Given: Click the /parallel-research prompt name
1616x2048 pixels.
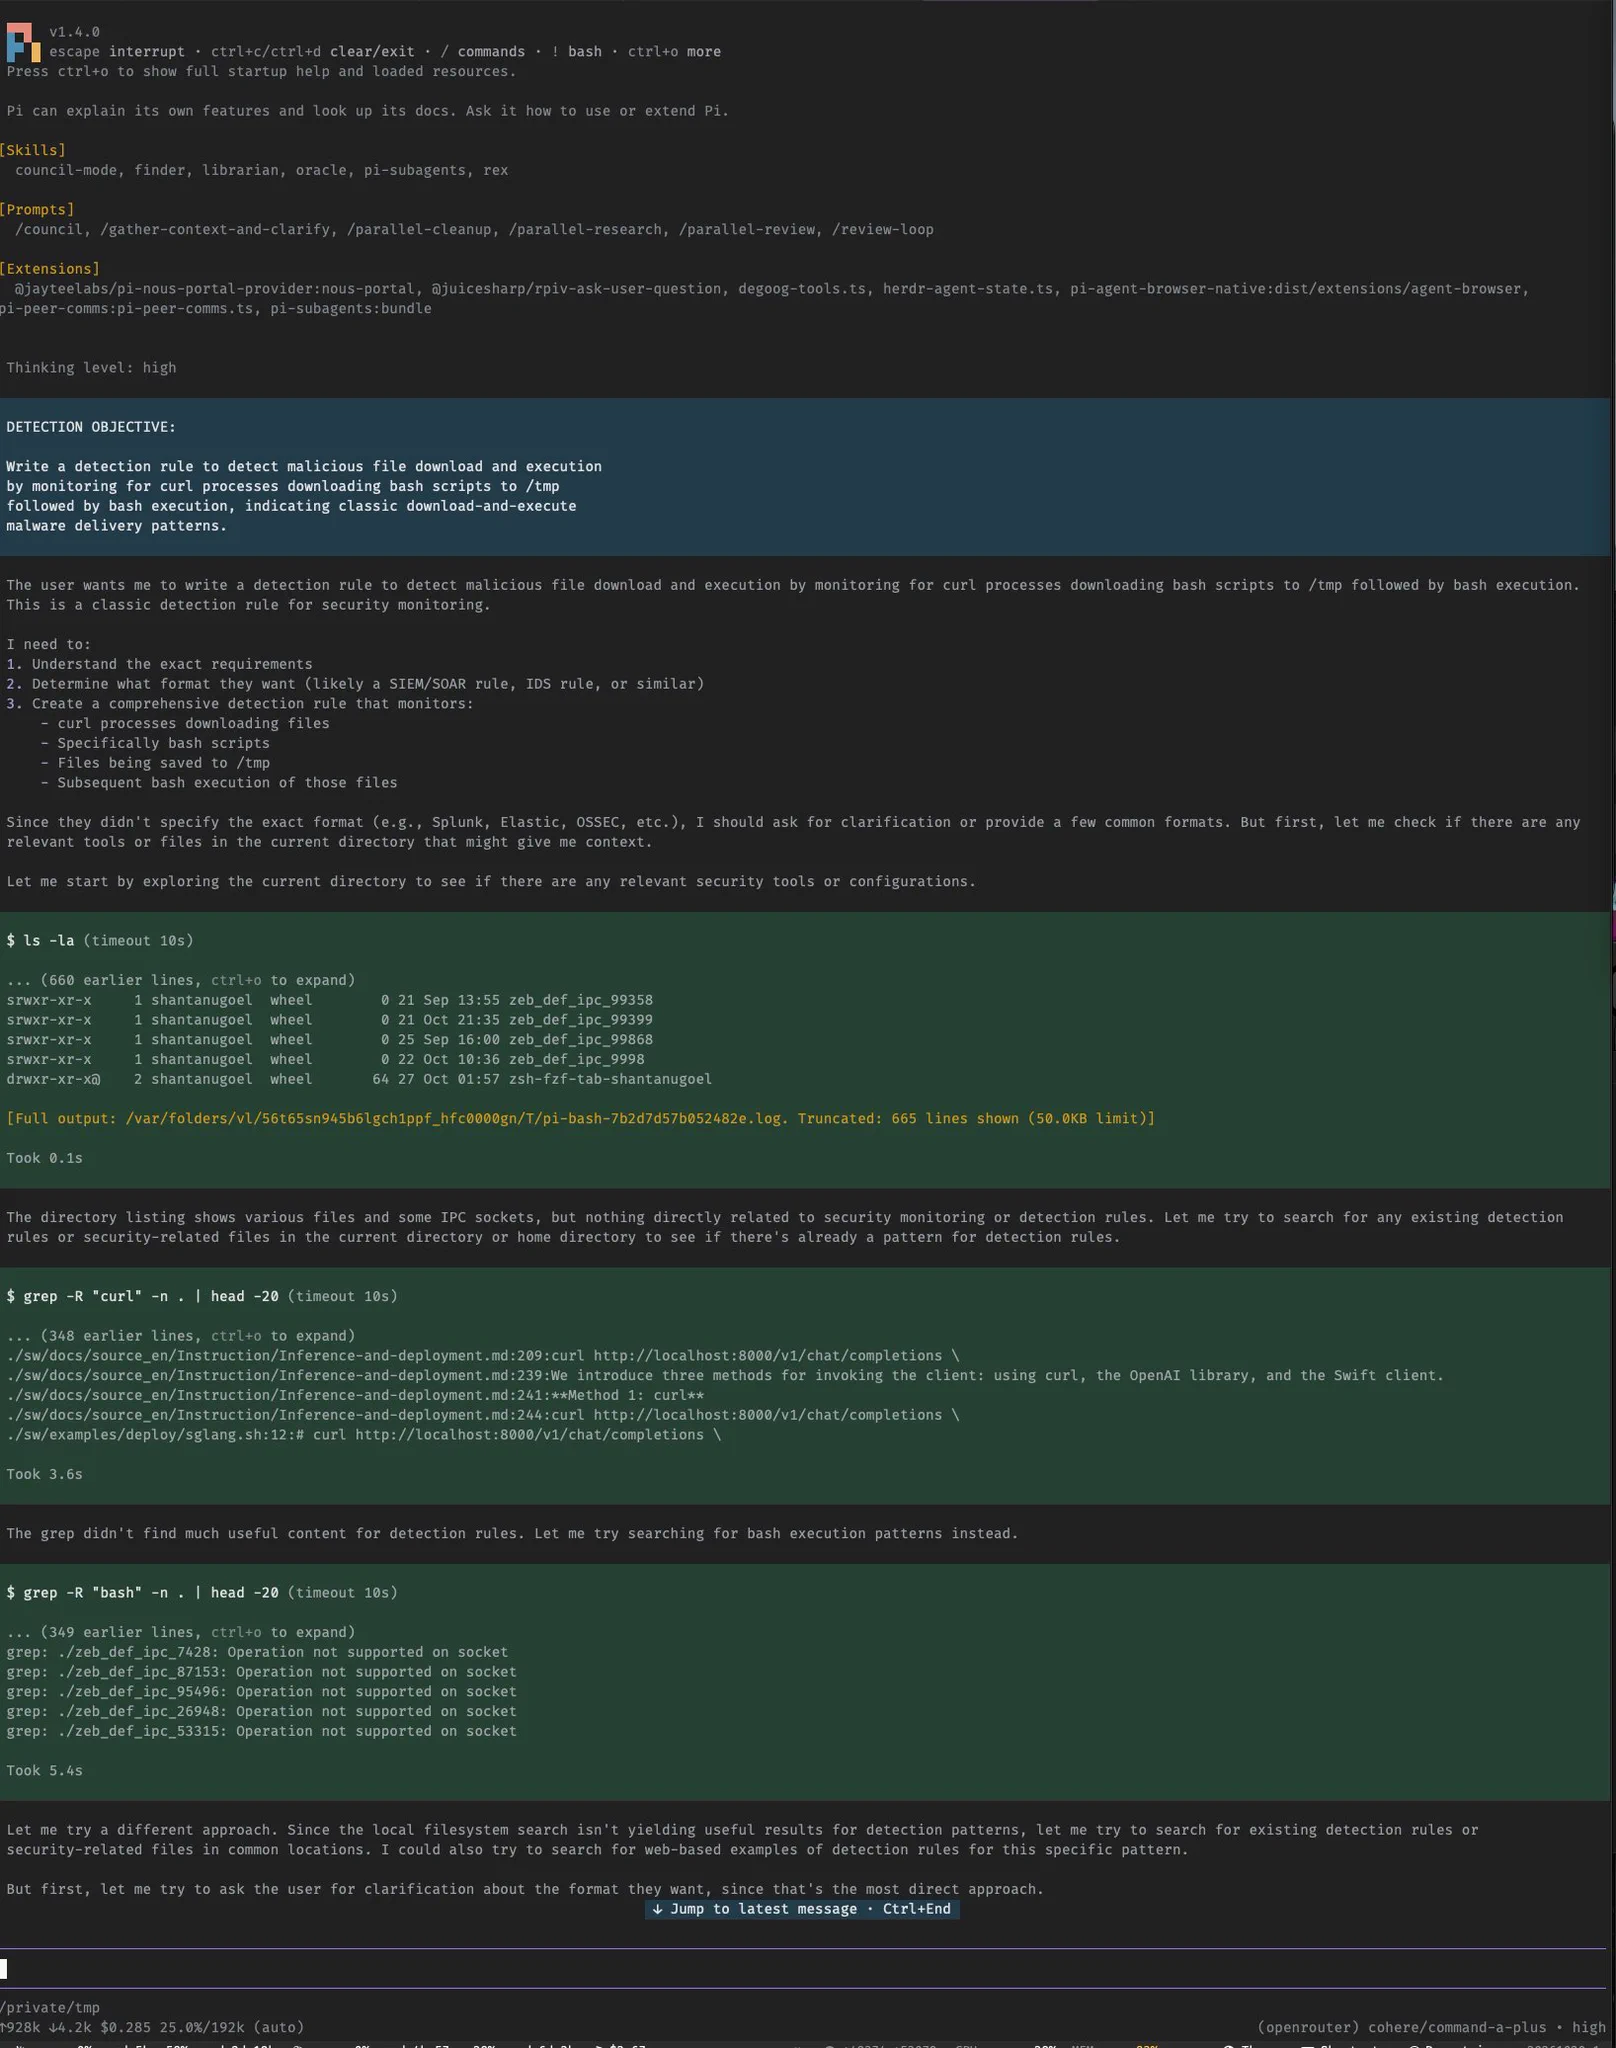Looking at the screenshot, I should [x=585, y=229].
